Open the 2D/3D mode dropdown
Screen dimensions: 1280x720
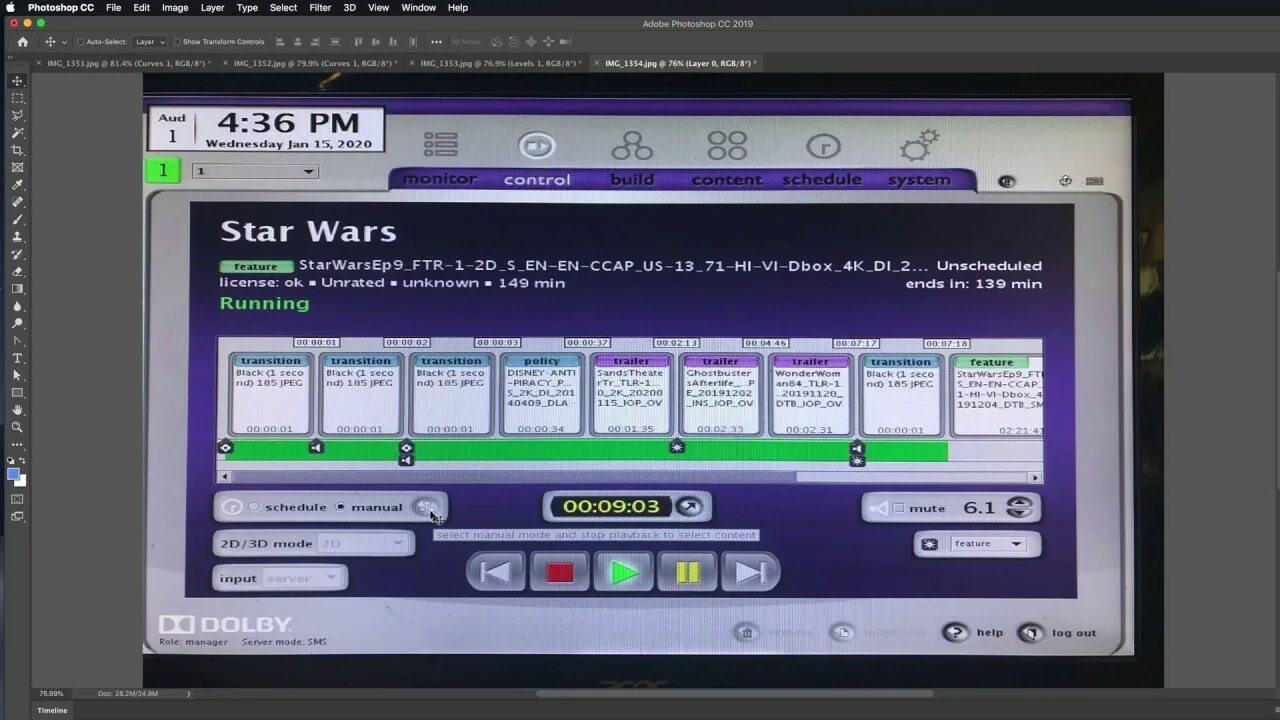point(362,543)
